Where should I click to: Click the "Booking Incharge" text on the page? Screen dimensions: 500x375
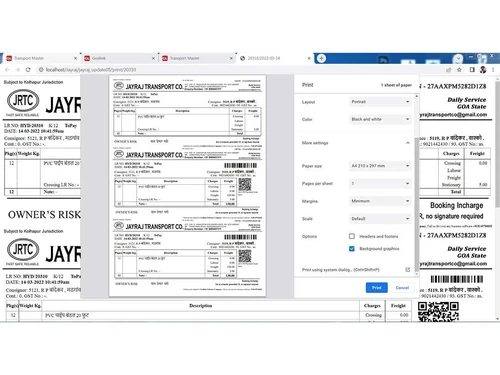point(456,205)
